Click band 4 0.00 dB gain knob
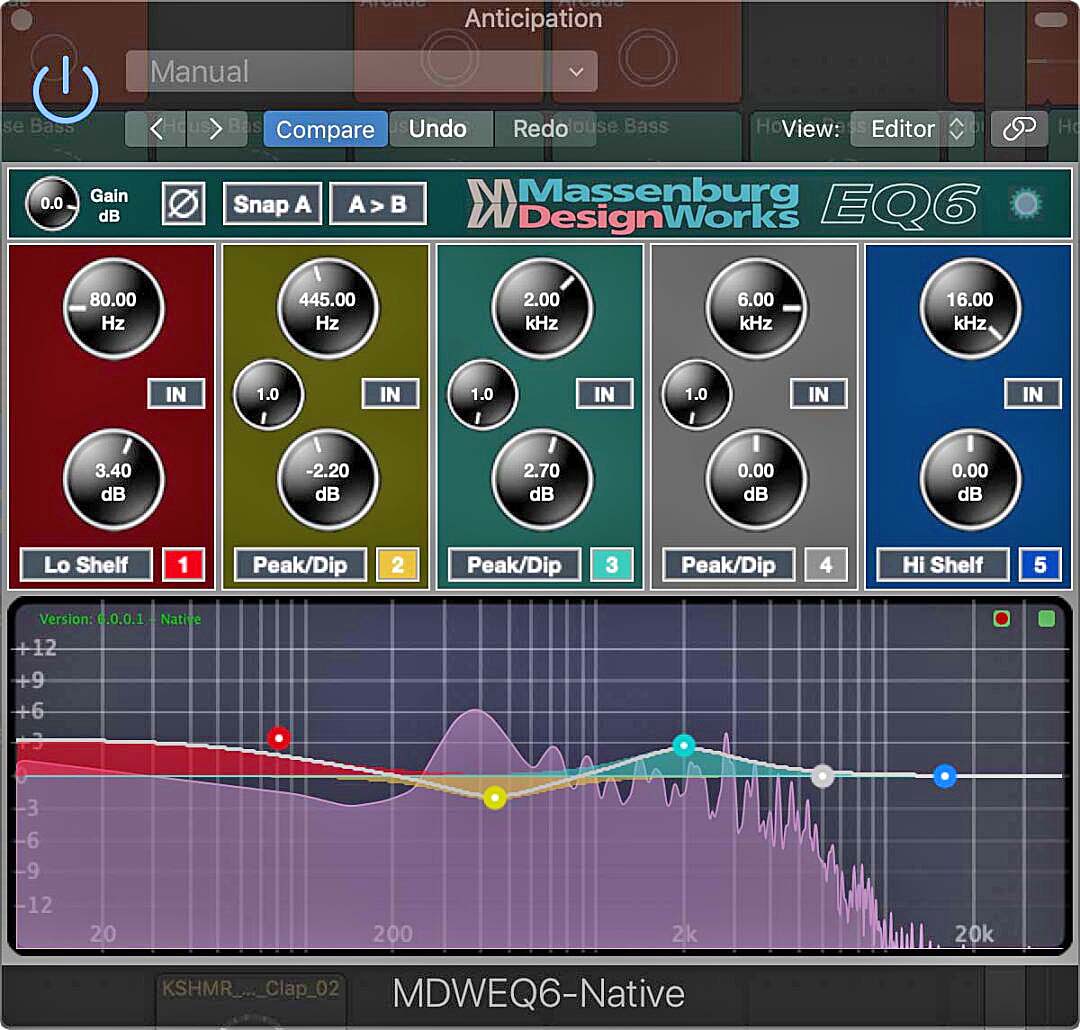1080x1030 pixels. (x=756, y=480)
